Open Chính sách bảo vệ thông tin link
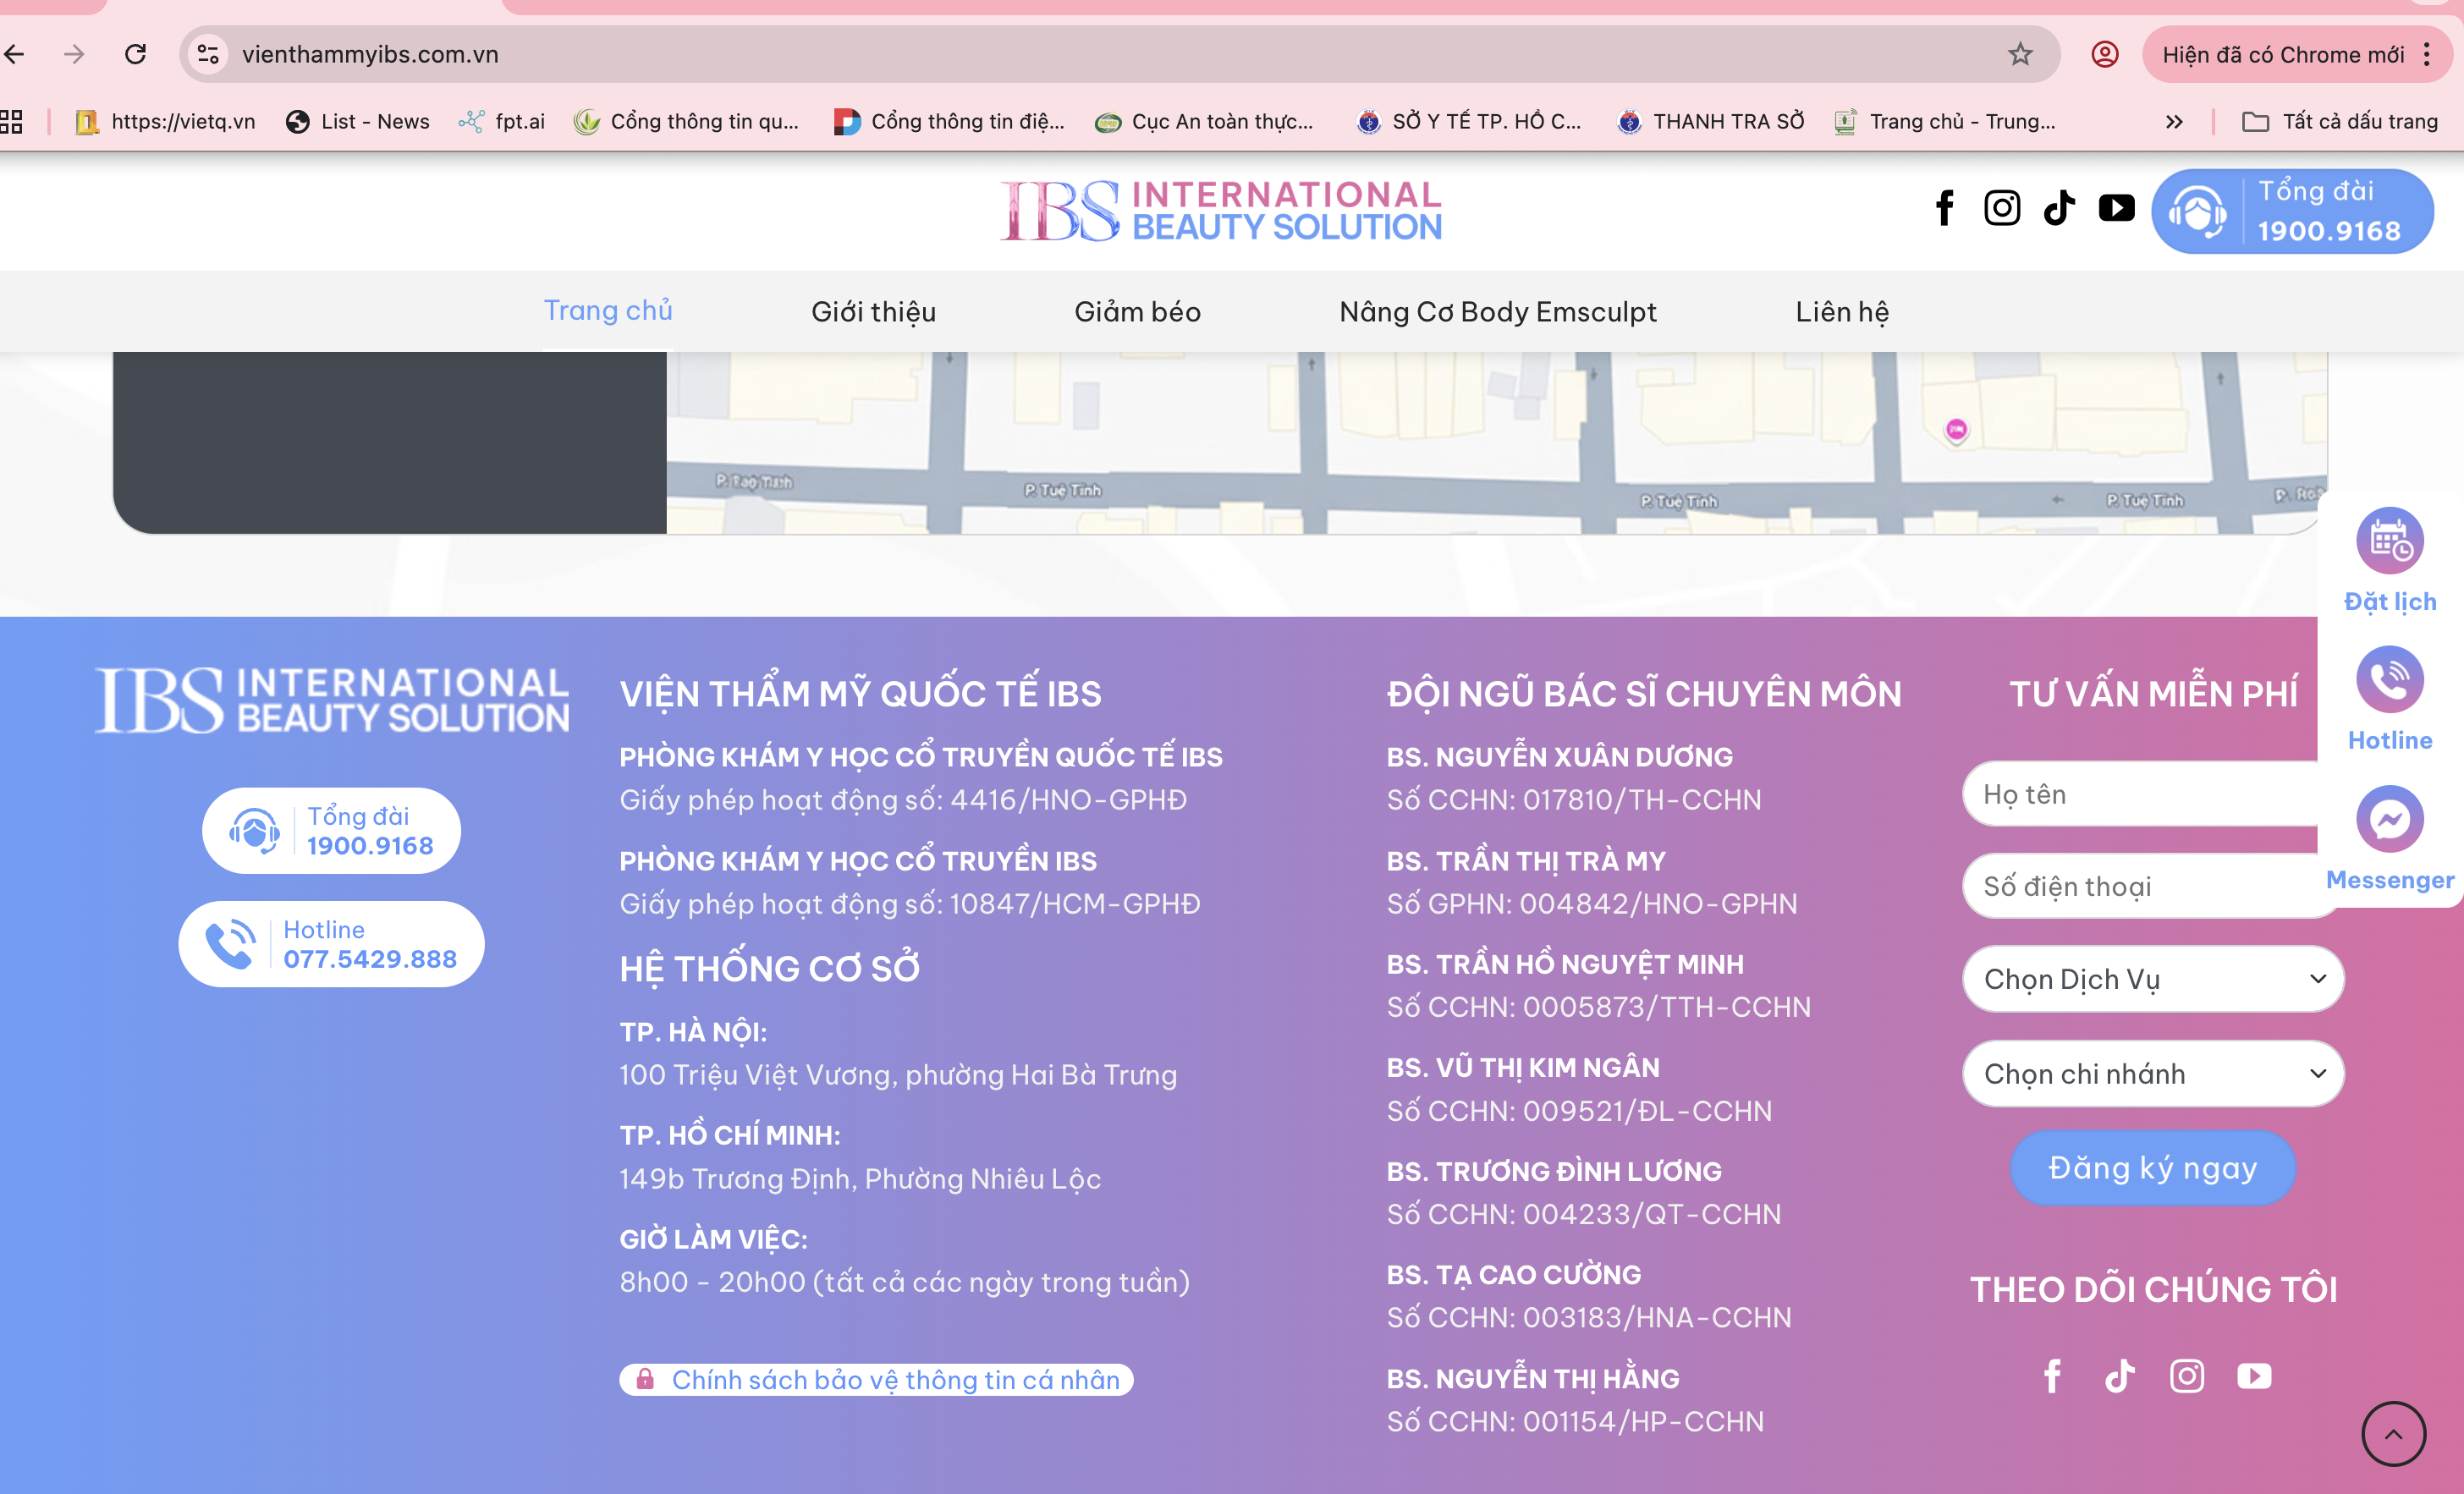2464x1494 pixels. tap(894, 1380)
